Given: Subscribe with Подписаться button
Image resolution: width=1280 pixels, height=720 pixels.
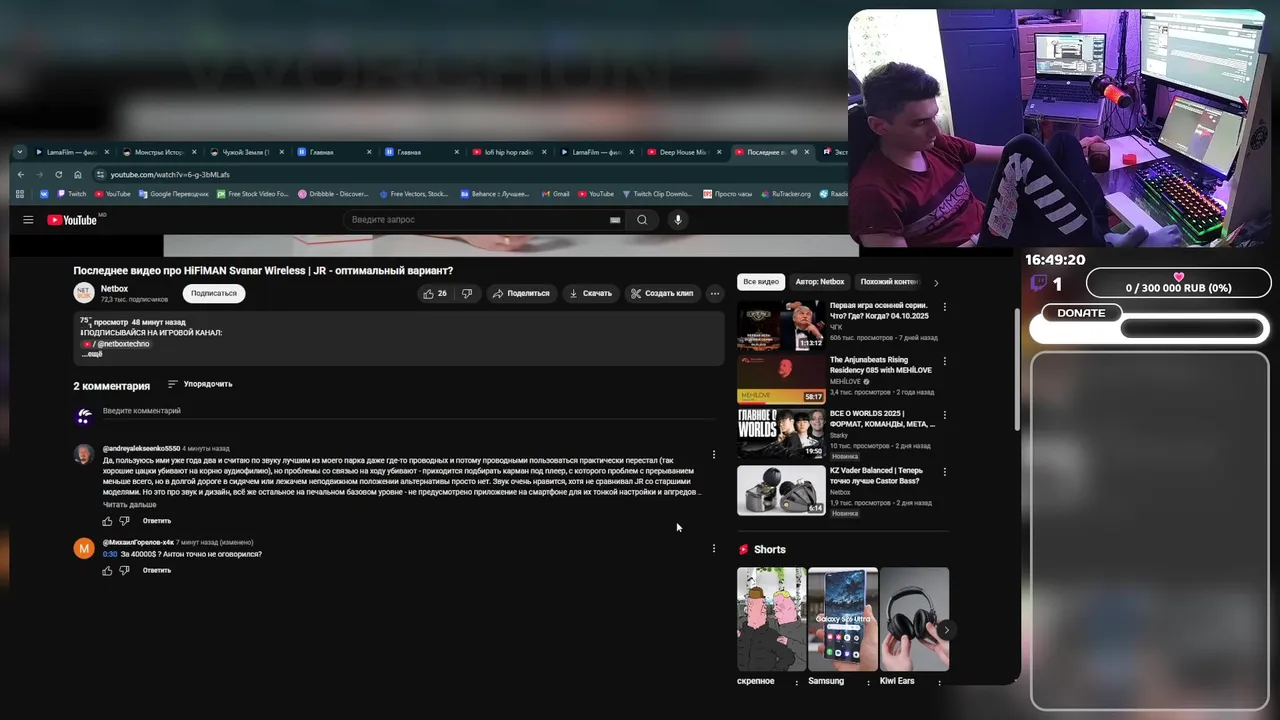Looking at the screenshot, I should (214, 293).
